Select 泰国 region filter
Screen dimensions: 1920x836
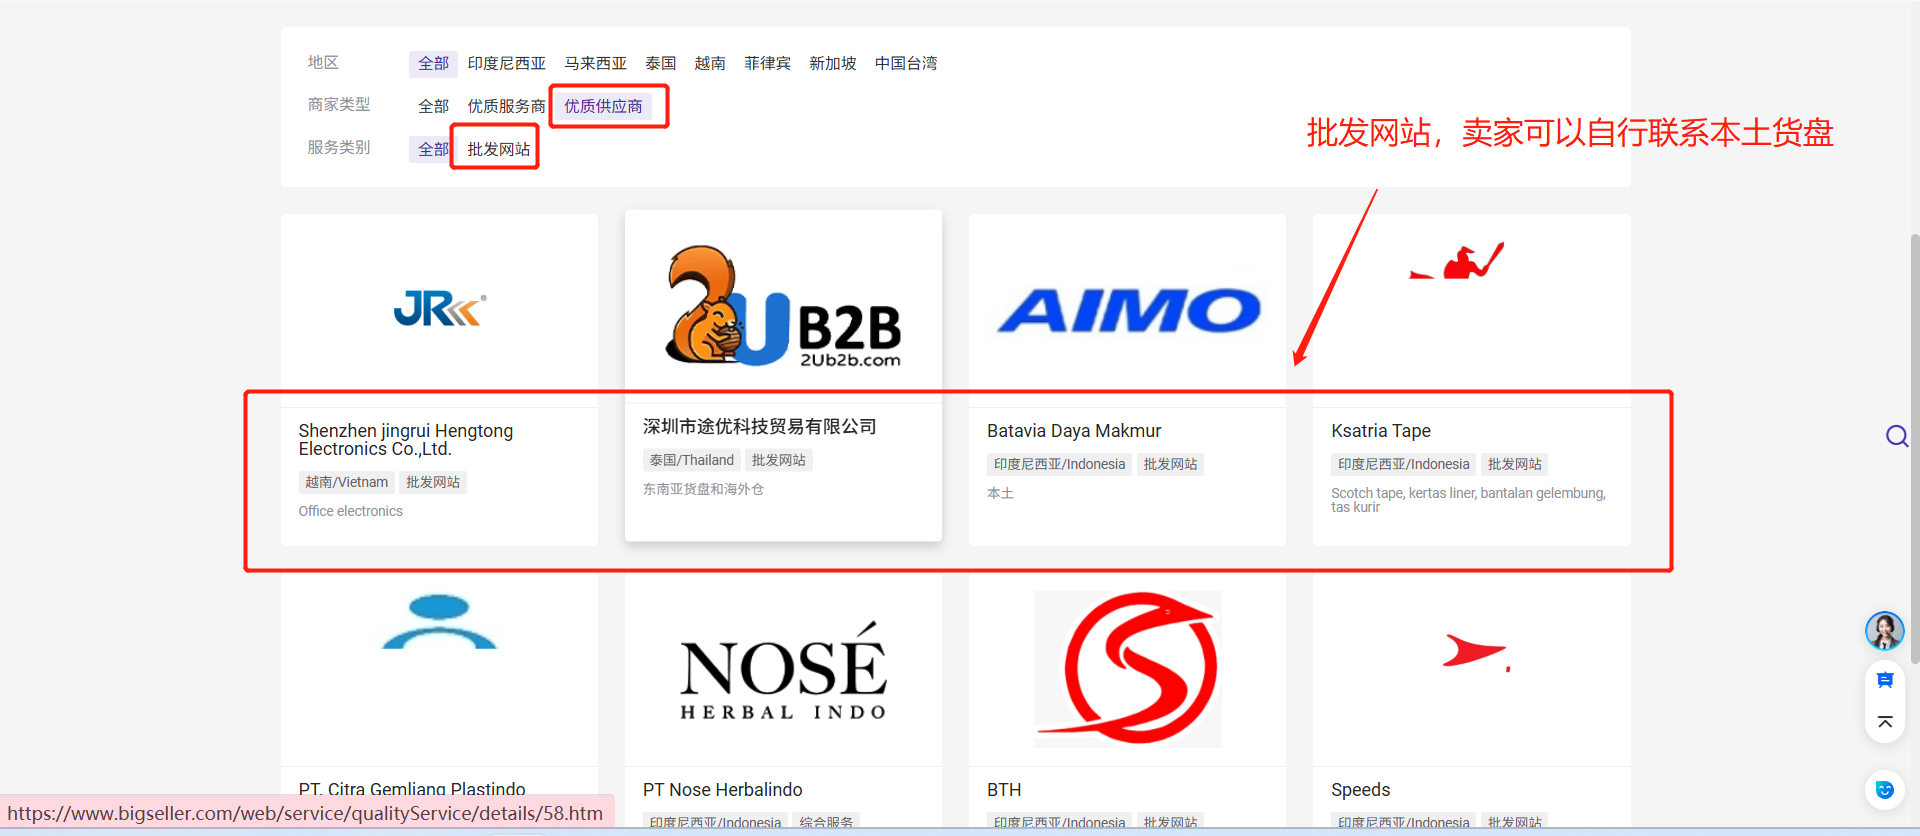click(660, 63)
